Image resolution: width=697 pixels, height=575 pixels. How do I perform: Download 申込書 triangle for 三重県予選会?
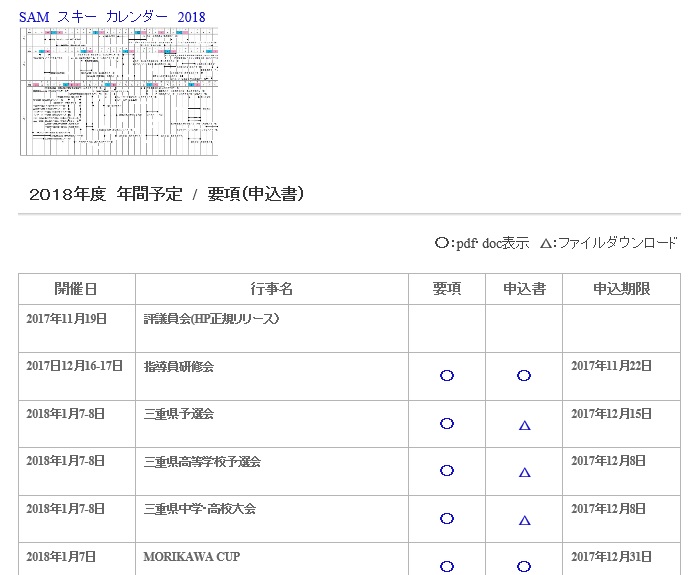(524, 425)
